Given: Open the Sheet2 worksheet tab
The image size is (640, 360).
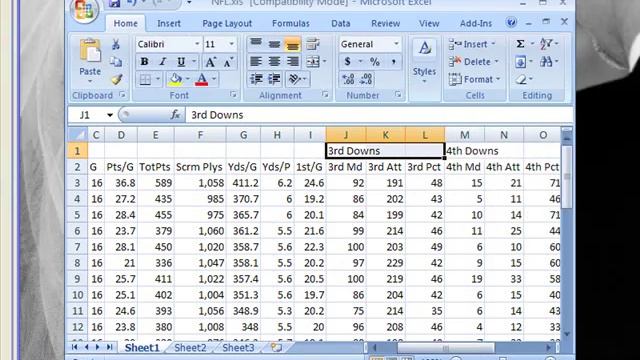Looking at the screenshot, I should 190,348.
